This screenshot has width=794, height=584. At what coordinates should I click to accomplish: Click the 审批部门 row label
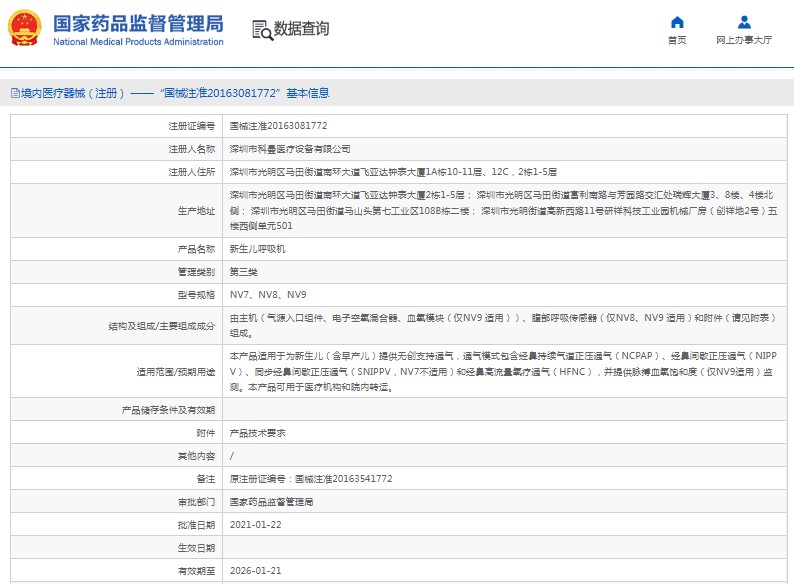pyautogui.click(x=196, y=502)
